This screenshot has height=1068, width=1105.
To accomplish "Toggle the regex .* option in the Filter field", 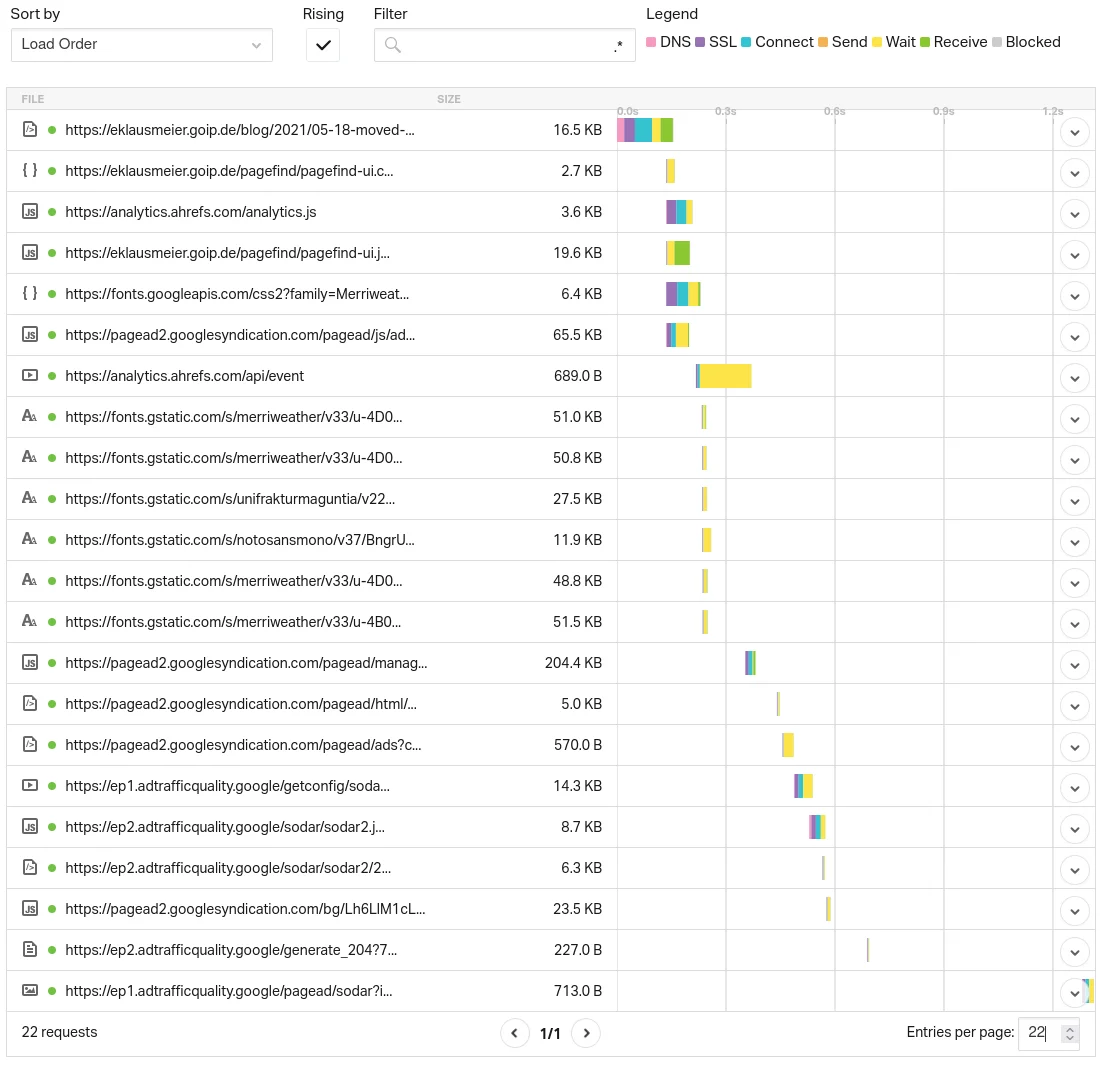I will coord(618,45).
